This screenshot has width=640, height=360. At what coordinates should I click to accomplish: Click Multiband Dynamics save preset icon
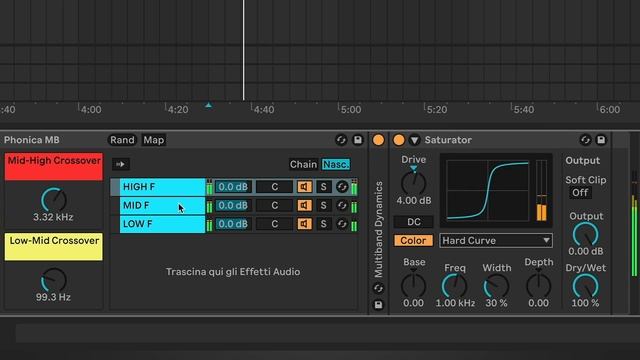(x=378, y=304)
